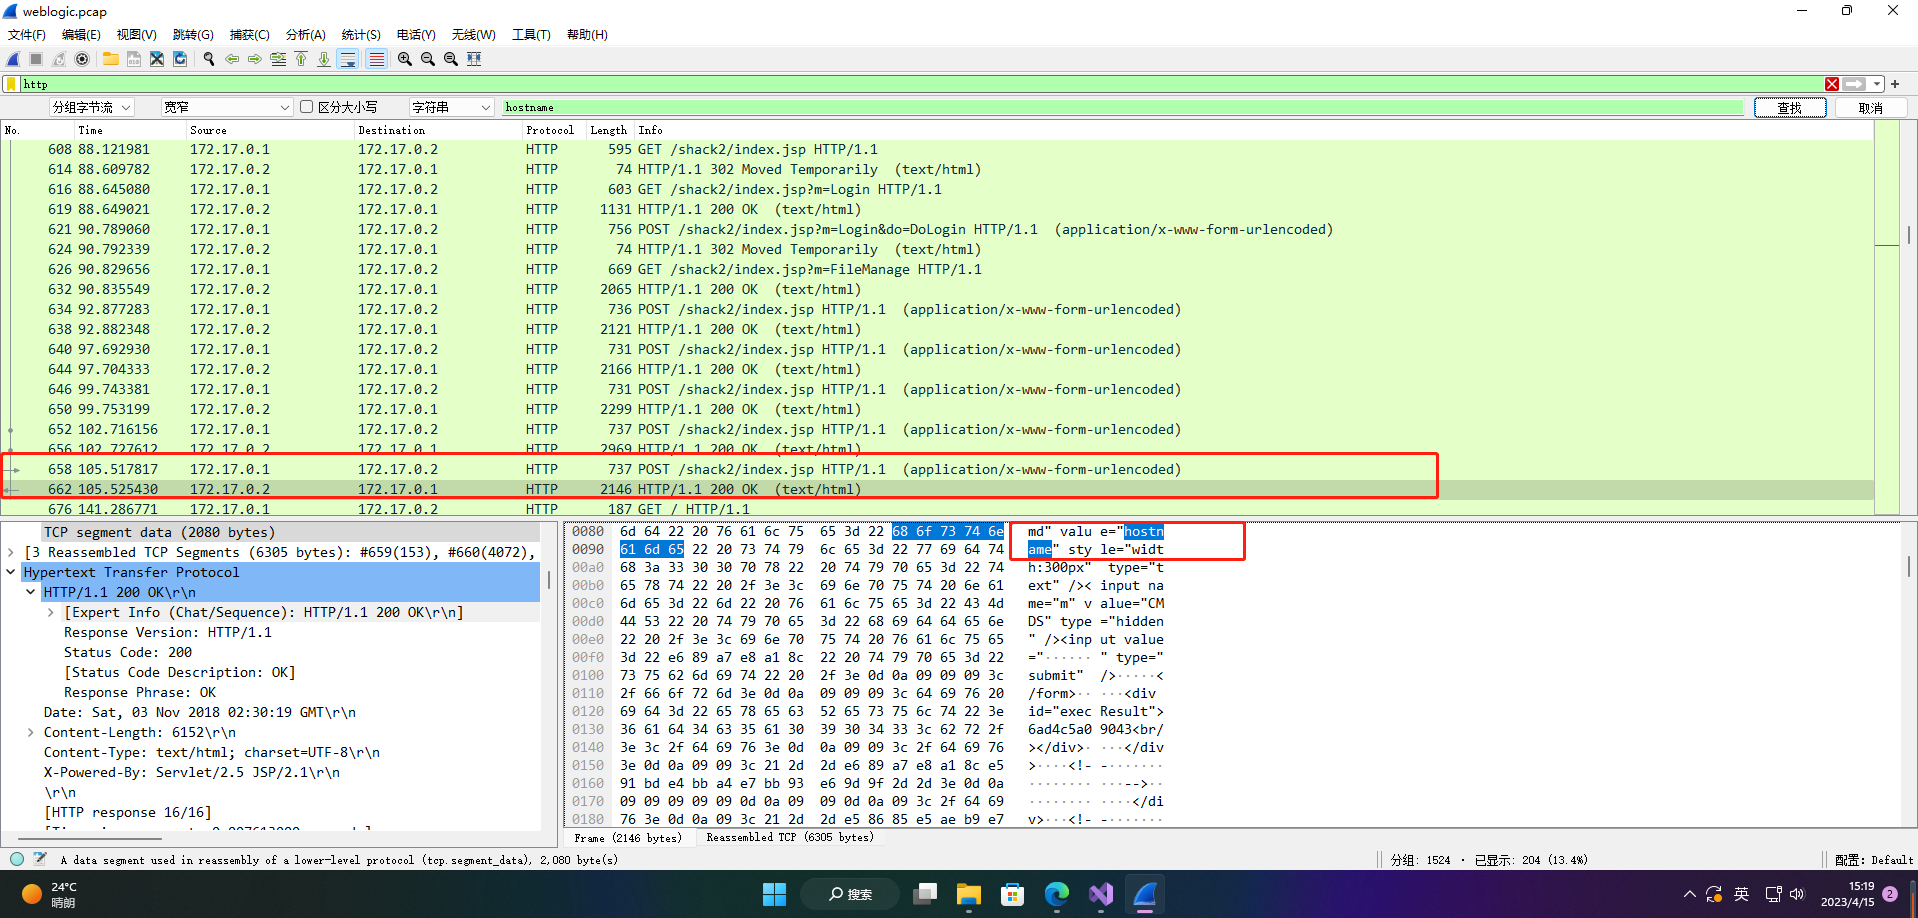Click the 取消 cancel button
This screenshot has width=1918, height=918.
(x=1870, y=108)
